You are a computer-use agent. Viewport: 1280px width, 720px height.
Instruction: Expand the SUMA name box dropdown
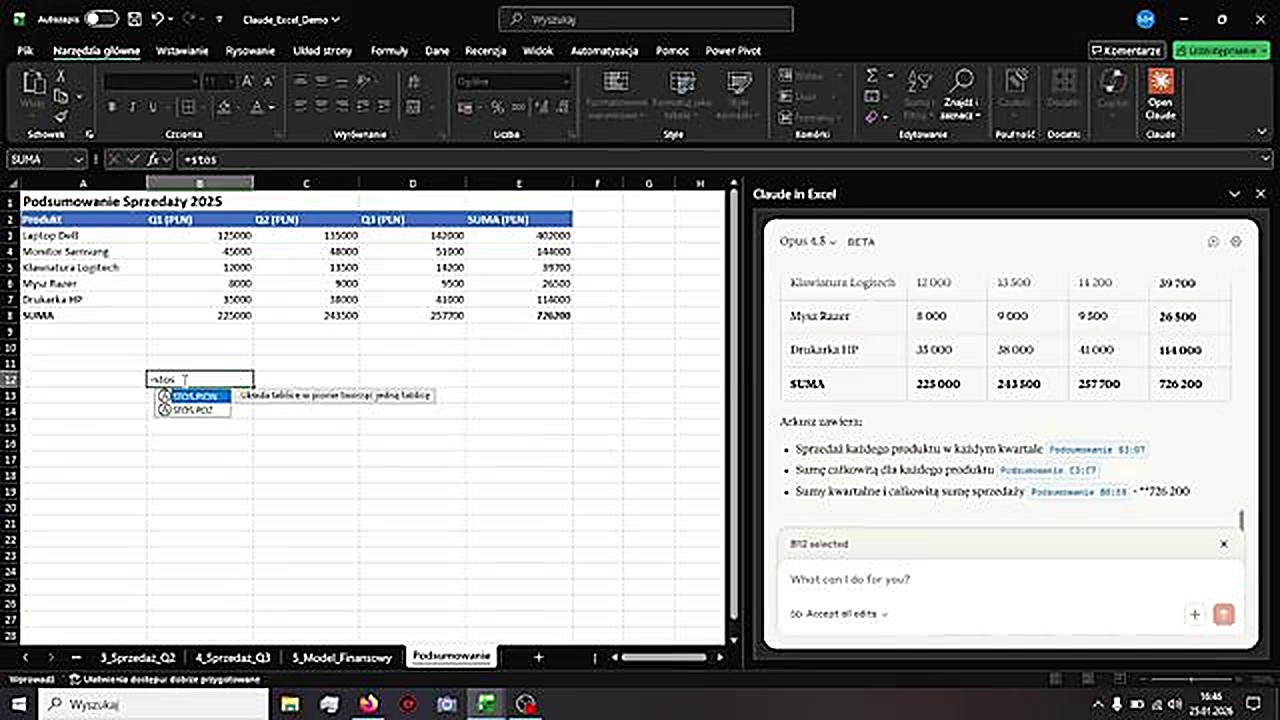(x=77, y=159)
